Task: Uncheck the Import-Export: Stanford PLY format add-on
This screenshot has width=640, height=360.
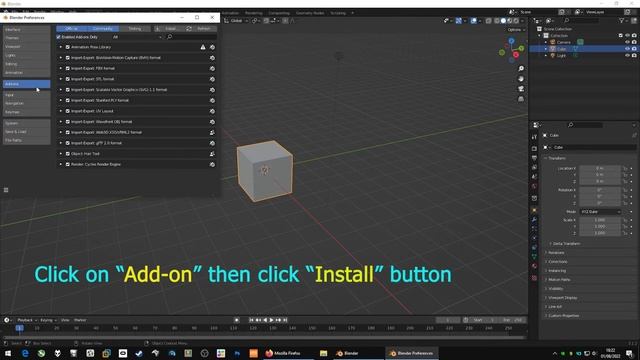Action: 68,100
